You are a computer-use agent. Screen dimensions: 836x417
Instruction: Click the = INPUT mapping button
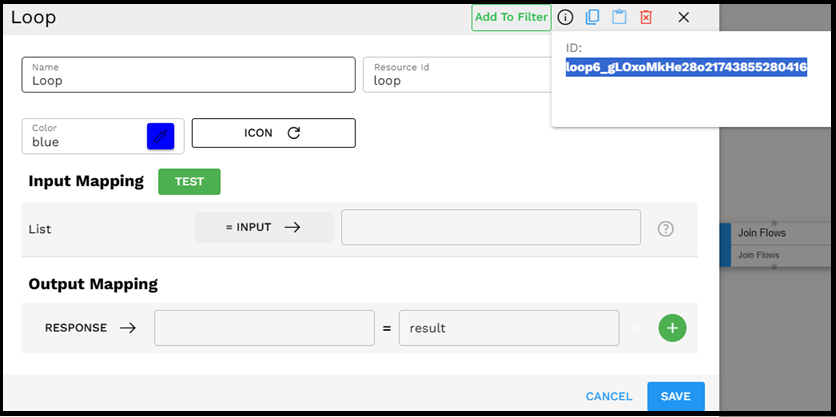point(264,227)
